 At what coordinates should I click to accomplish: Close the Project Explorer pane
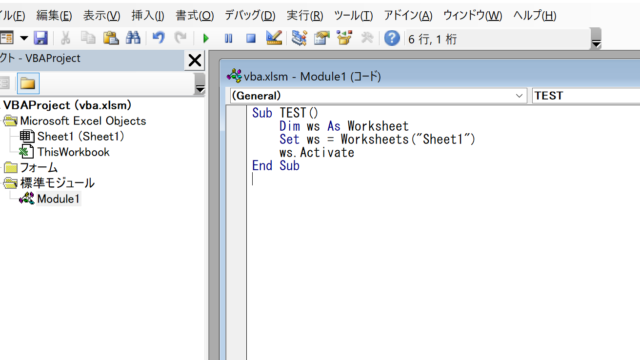(x=195, y=60)
